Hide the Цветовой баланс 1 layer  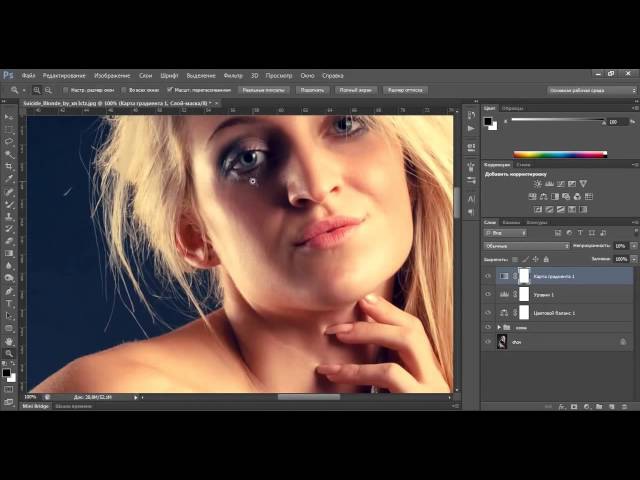coord(488,313)
